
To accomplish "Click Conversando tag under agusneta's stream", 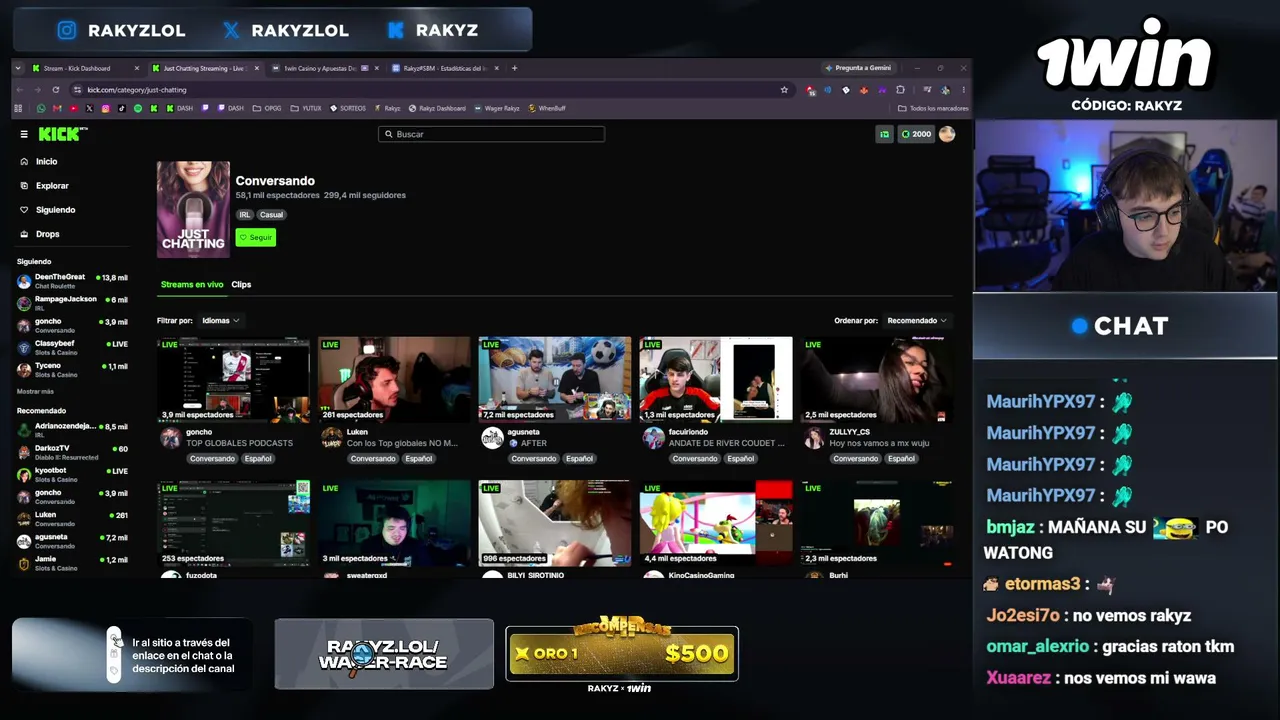I will point(534,459).
